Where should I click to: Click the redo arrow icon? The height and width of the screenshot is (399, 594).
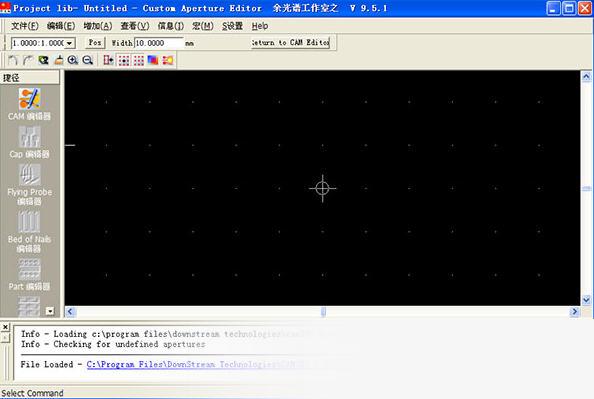click(28, 60)
